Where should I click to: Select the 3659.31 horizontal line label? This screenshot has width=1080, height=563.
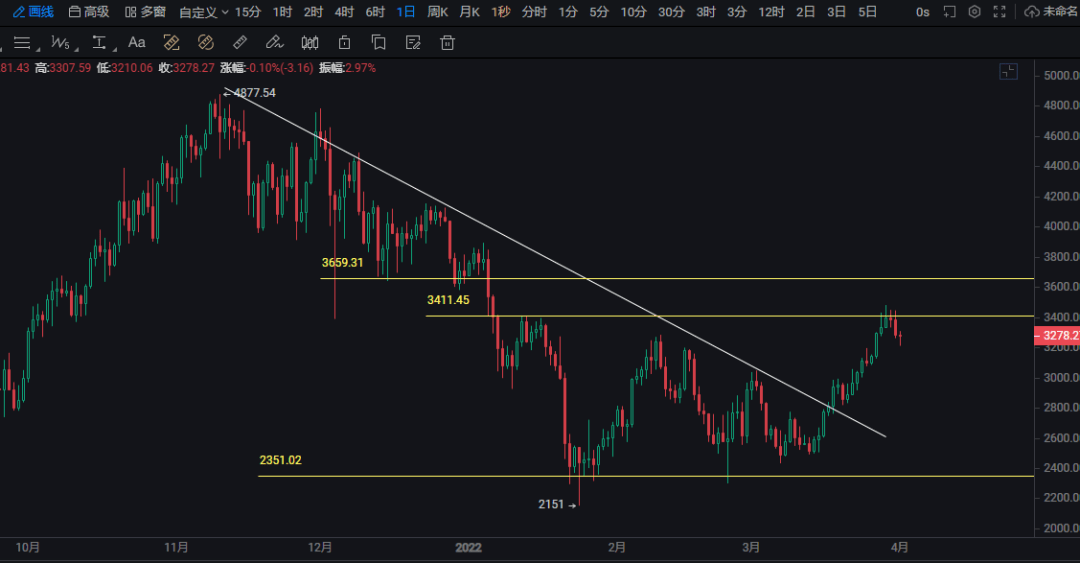342,263
